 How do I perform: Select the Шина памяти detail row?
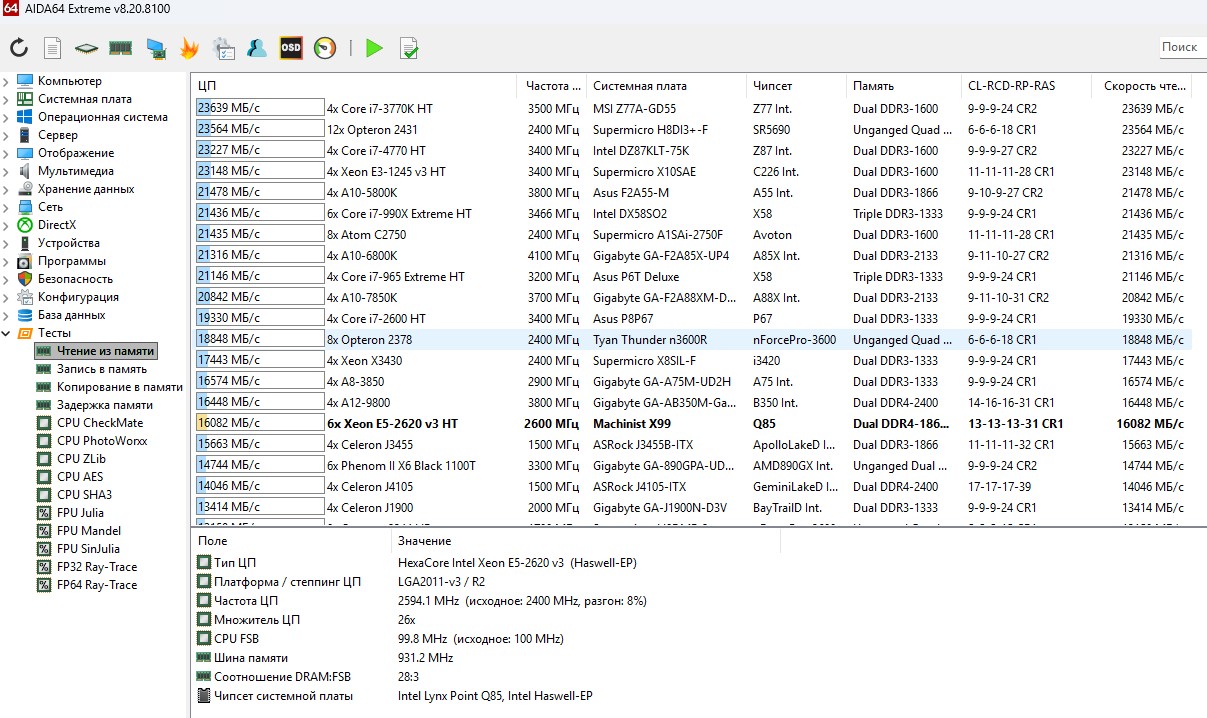point(486,657)
